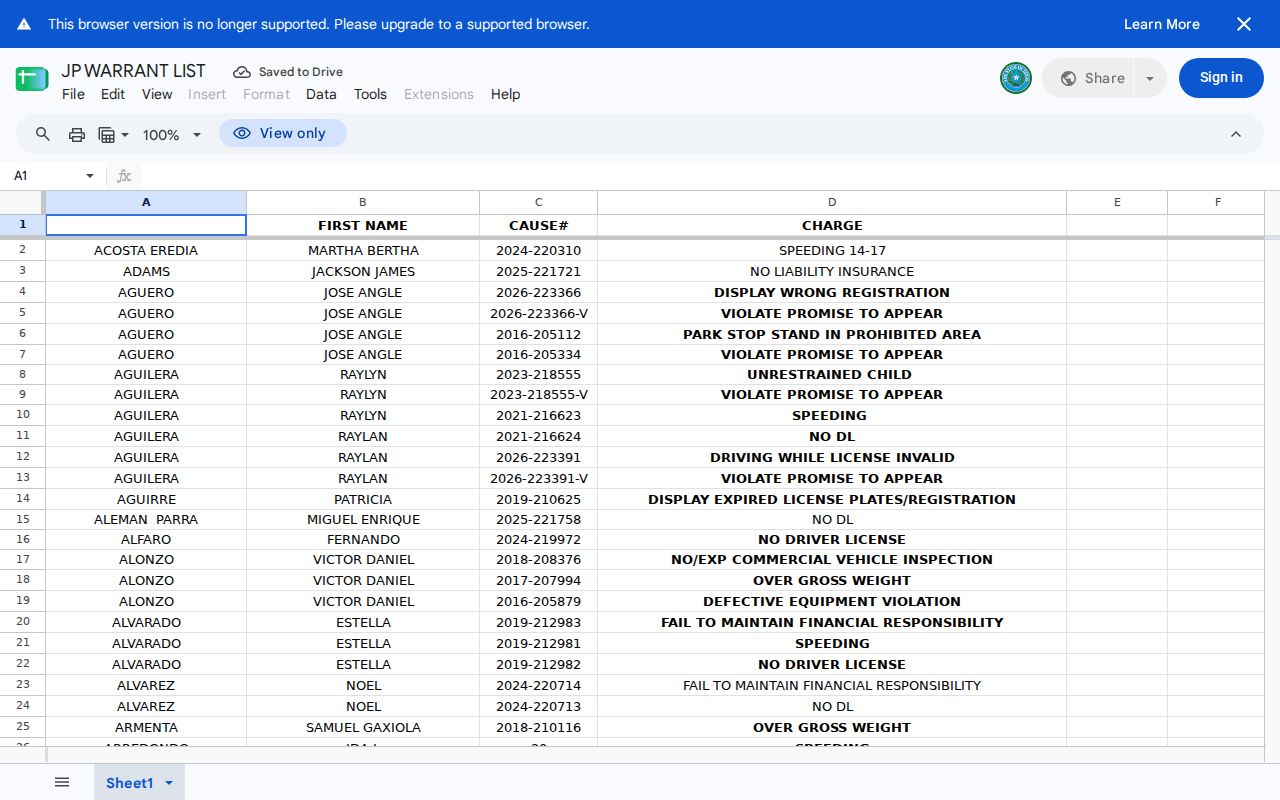Click the CAUSE# header cell
This screenshot has width=1280, height=800.
[538, 226]
